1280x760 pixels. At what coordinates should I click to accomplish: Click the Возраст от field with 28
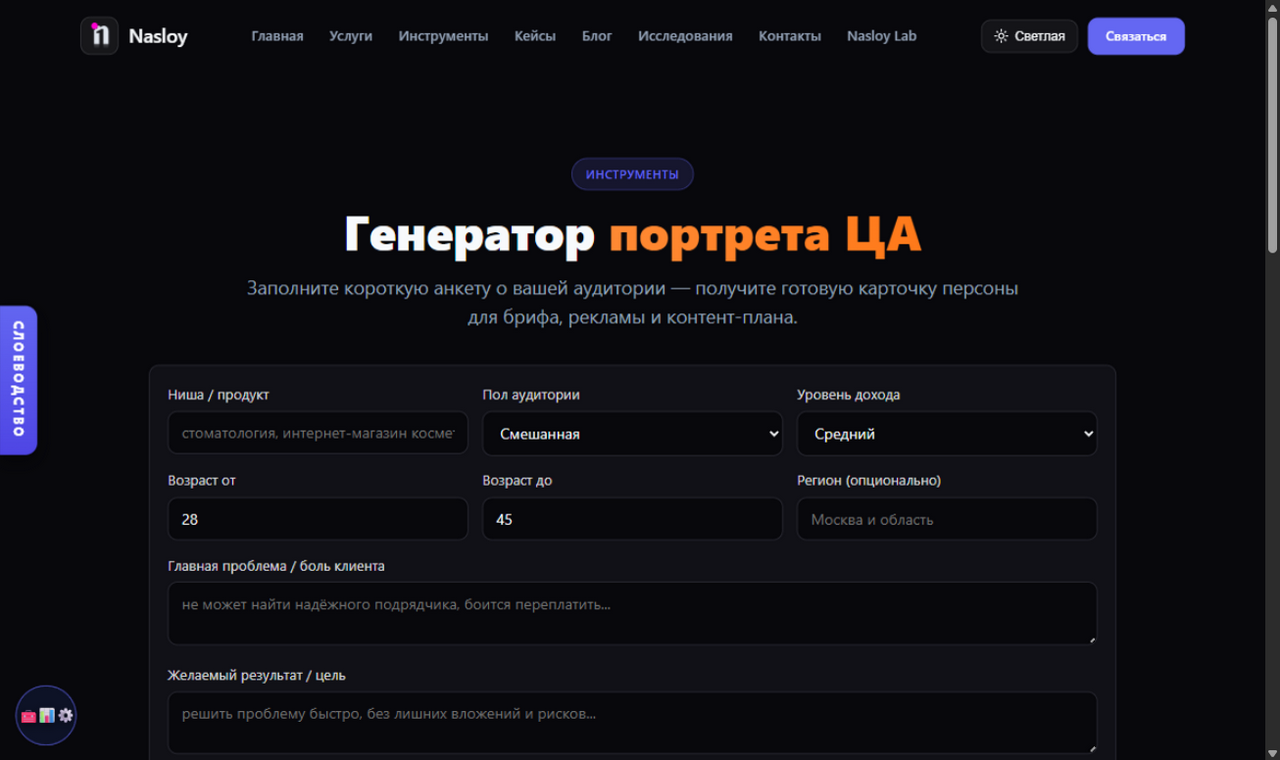pyautogui.click(x=318, y=519)
